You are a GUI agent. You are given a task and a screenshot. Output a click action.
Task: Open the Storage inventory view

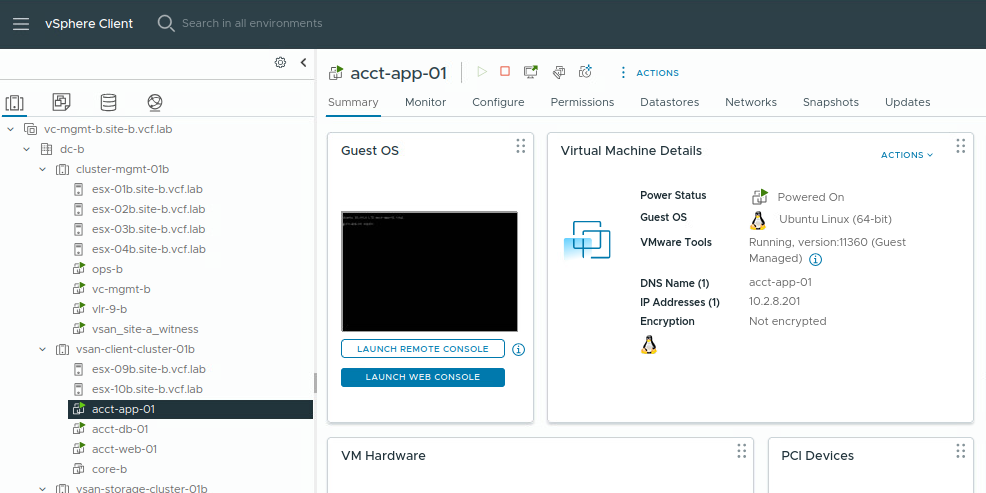tap(108, 102)
